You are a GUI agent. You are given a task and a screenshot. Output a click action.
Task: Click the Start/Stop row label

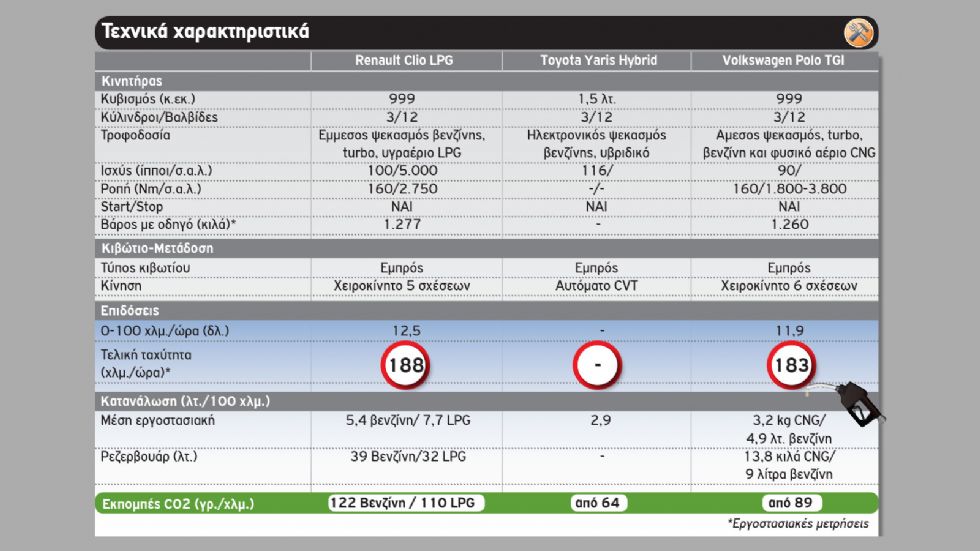coord(132,207)
